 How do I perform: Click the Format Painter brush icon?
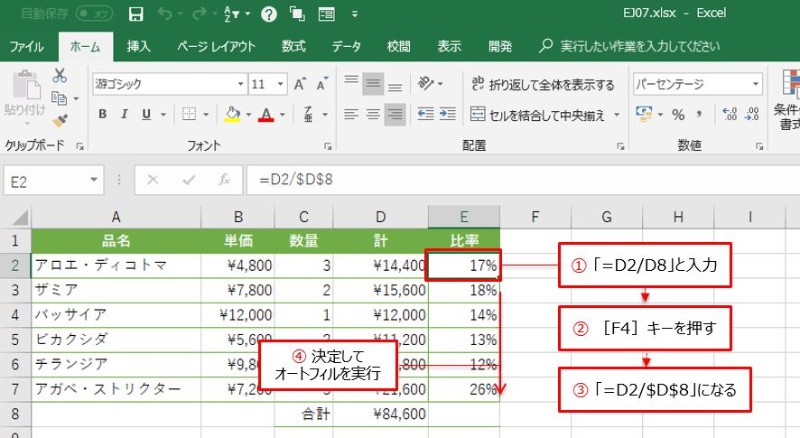coord(59,119)
